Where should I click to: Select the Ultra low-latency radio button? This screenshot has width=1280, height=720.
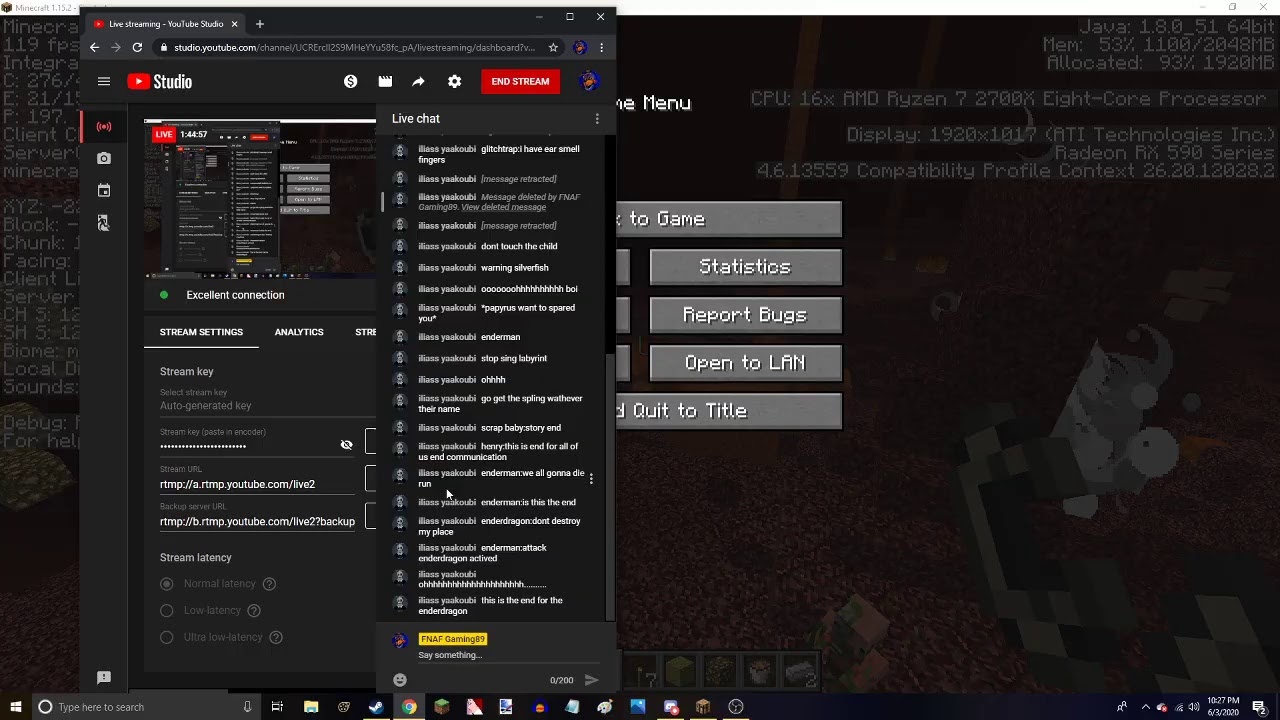click(167, 638)
